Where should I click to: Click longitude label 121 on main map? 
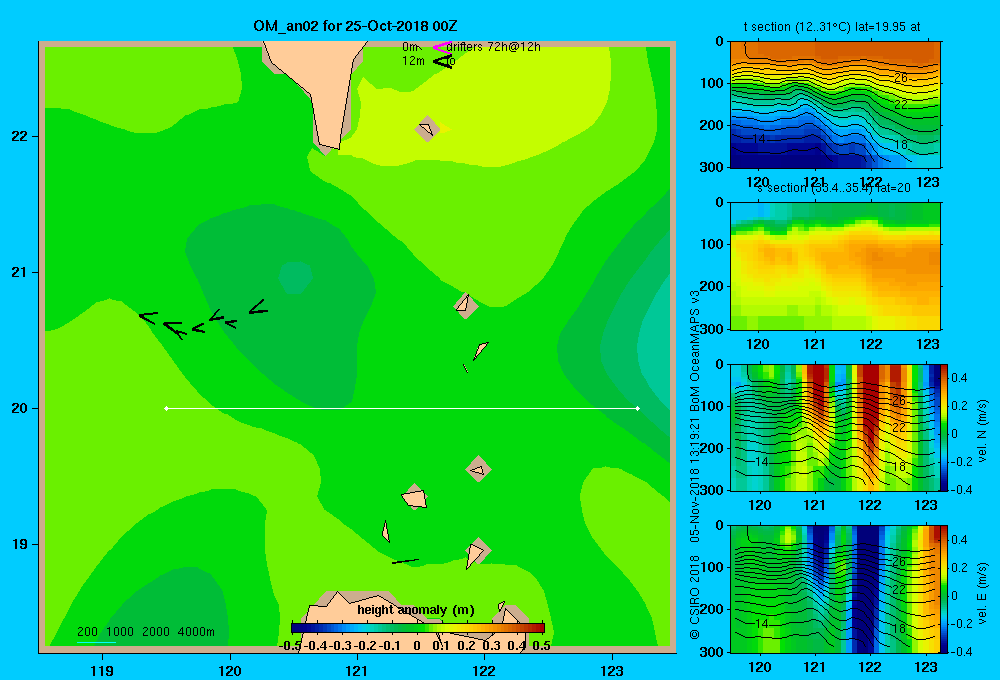357,670
